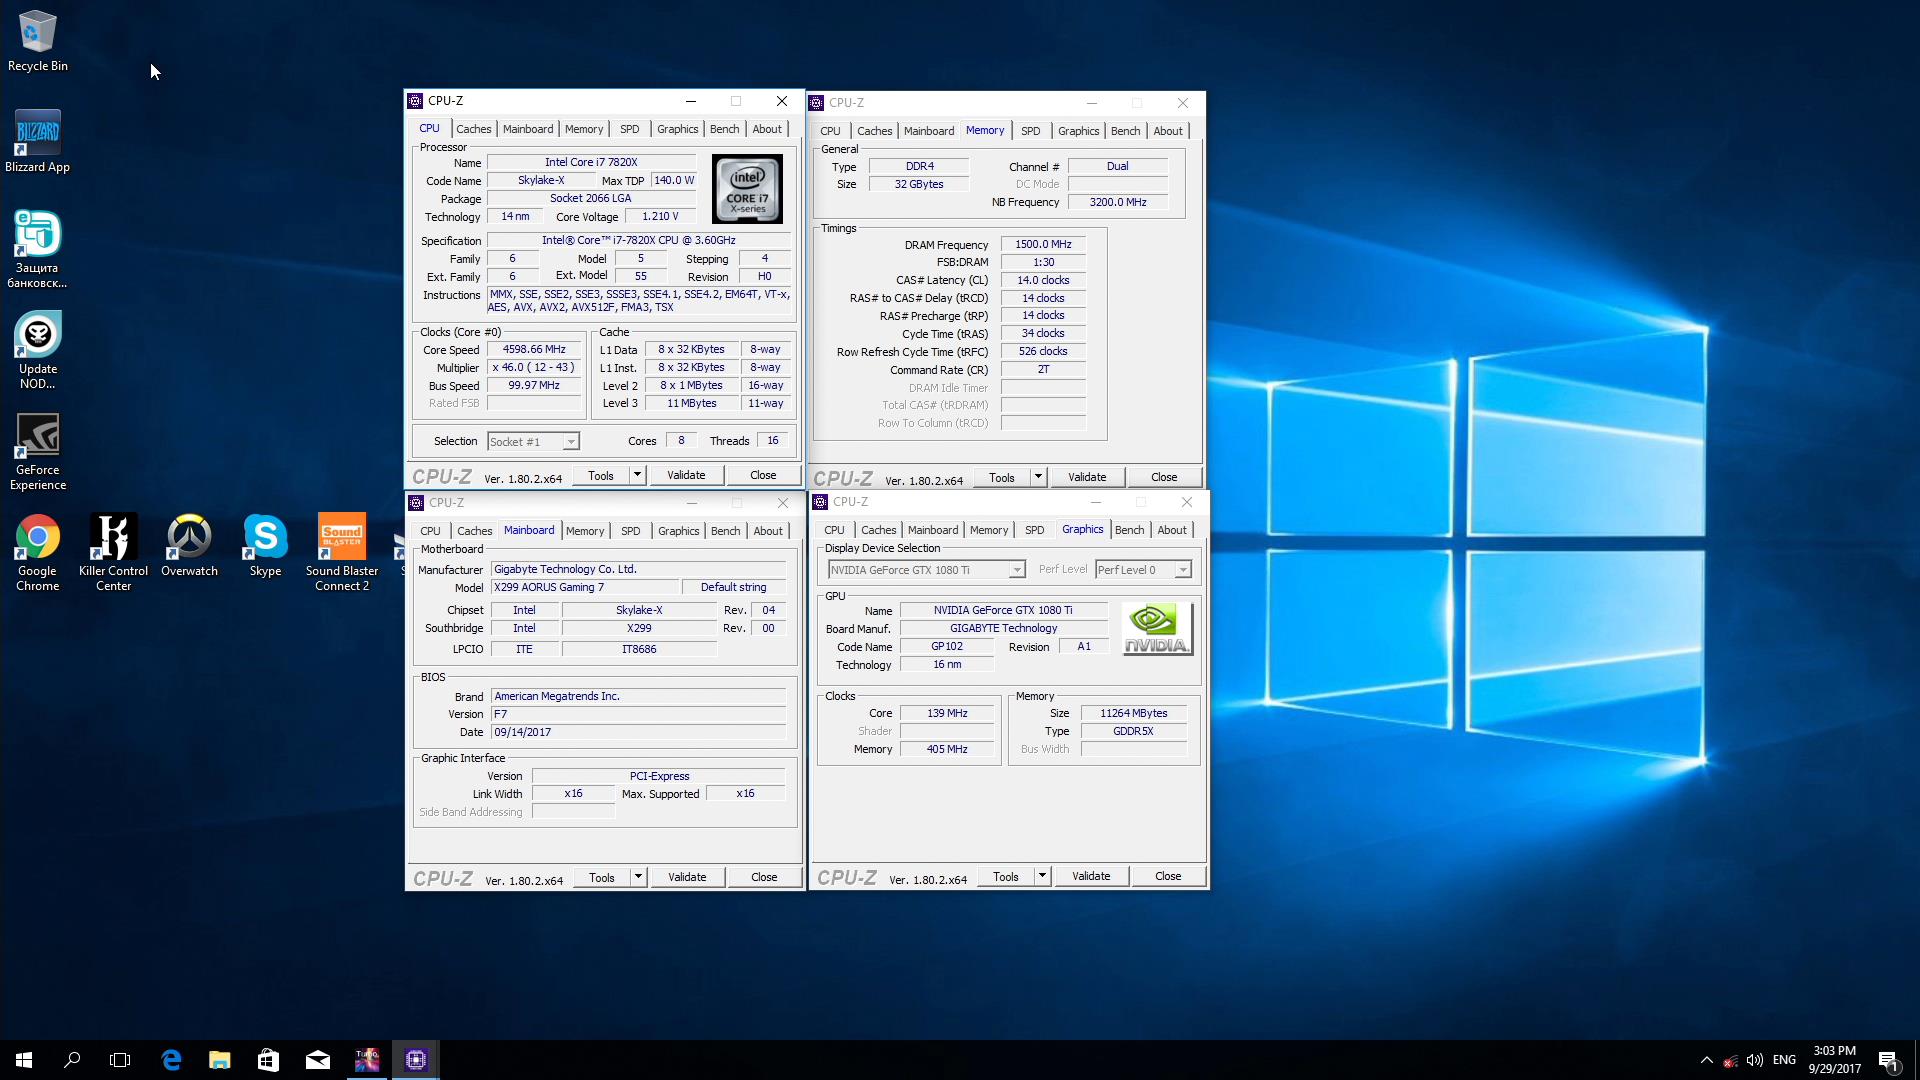Click the "09/14/2017" BIOS date value
This screenshot has height=1080, width=1920.
638,733
